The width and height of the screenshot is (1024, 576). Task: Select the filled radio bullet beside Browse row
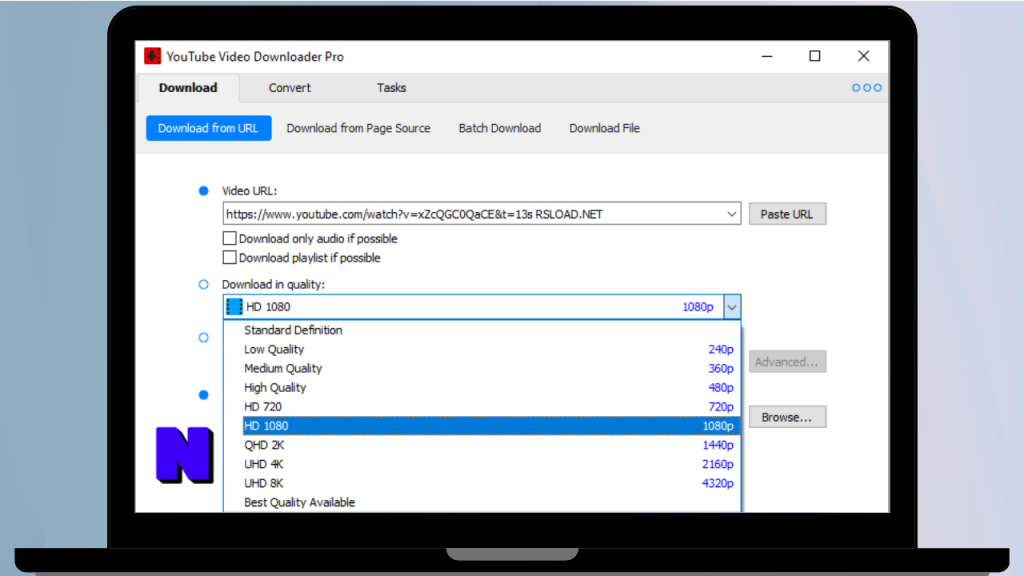coord(204,394)
